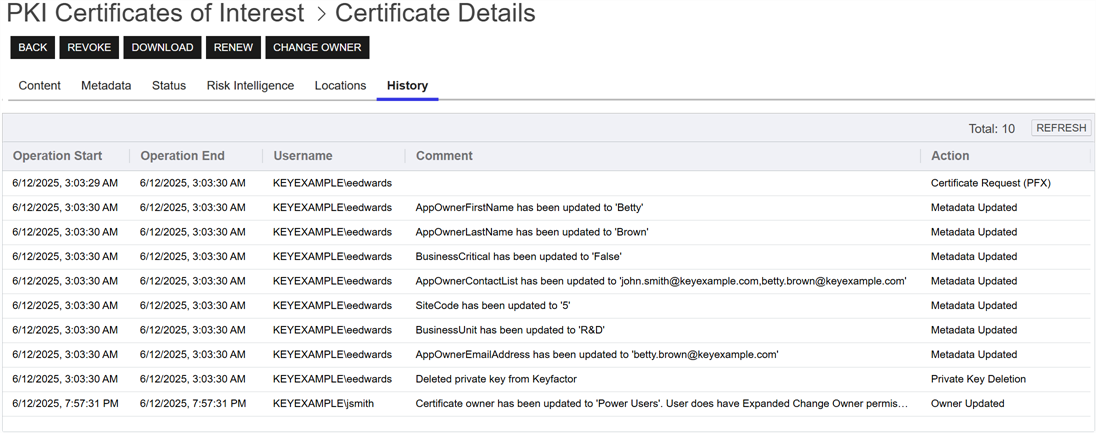Go to the Status tab
This screenshot has height=433, width=1096.
click(x=169, y=86)
